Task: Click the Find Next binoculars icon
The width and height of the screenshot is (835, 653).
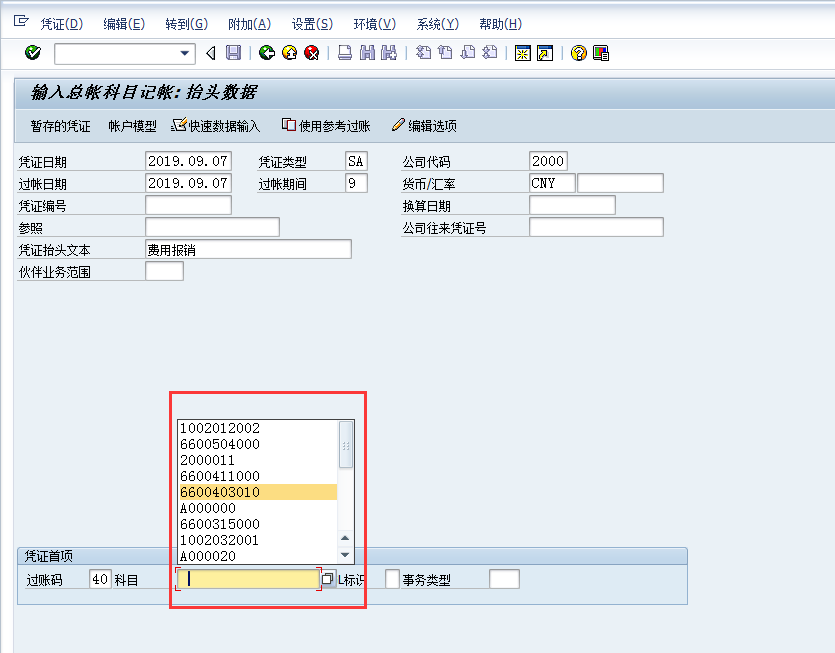Action: point(389,53)
